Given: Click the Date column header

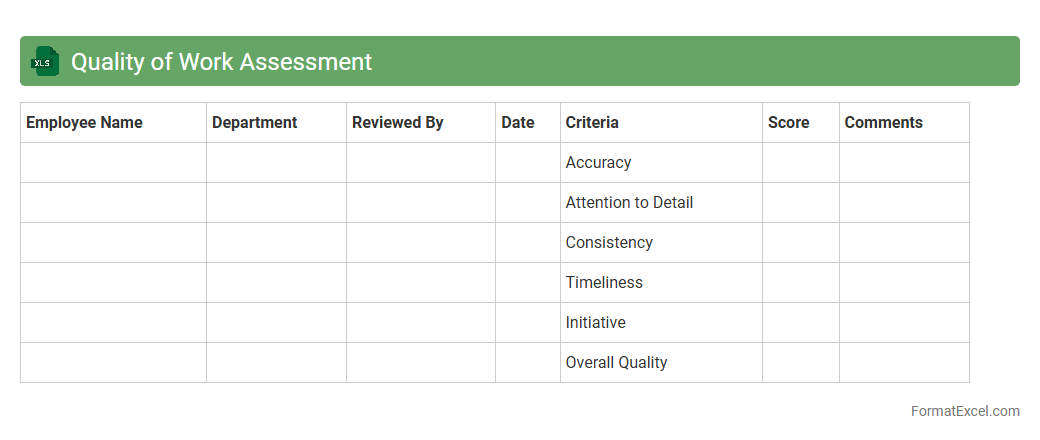Looking at the screenshot, I should [x=518, y=123].
